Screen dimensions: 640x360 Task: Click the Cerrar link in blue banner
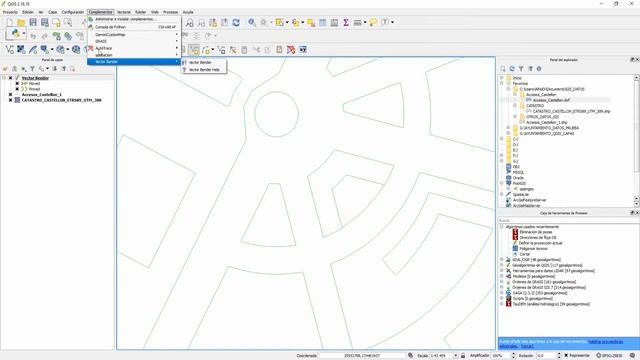tap(527, 346)
